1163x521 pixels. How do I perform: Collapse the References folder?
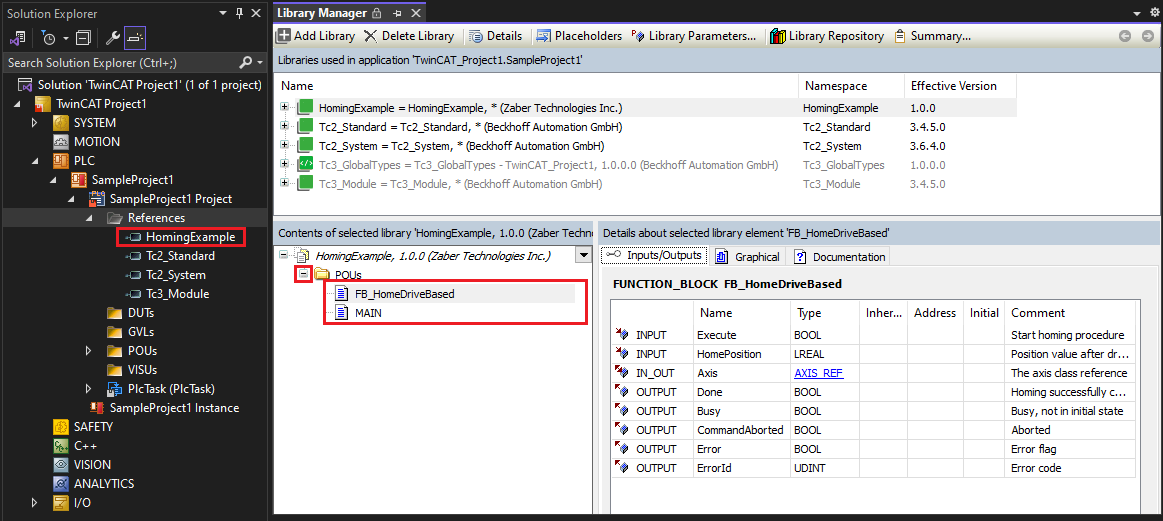click(89, 217)
